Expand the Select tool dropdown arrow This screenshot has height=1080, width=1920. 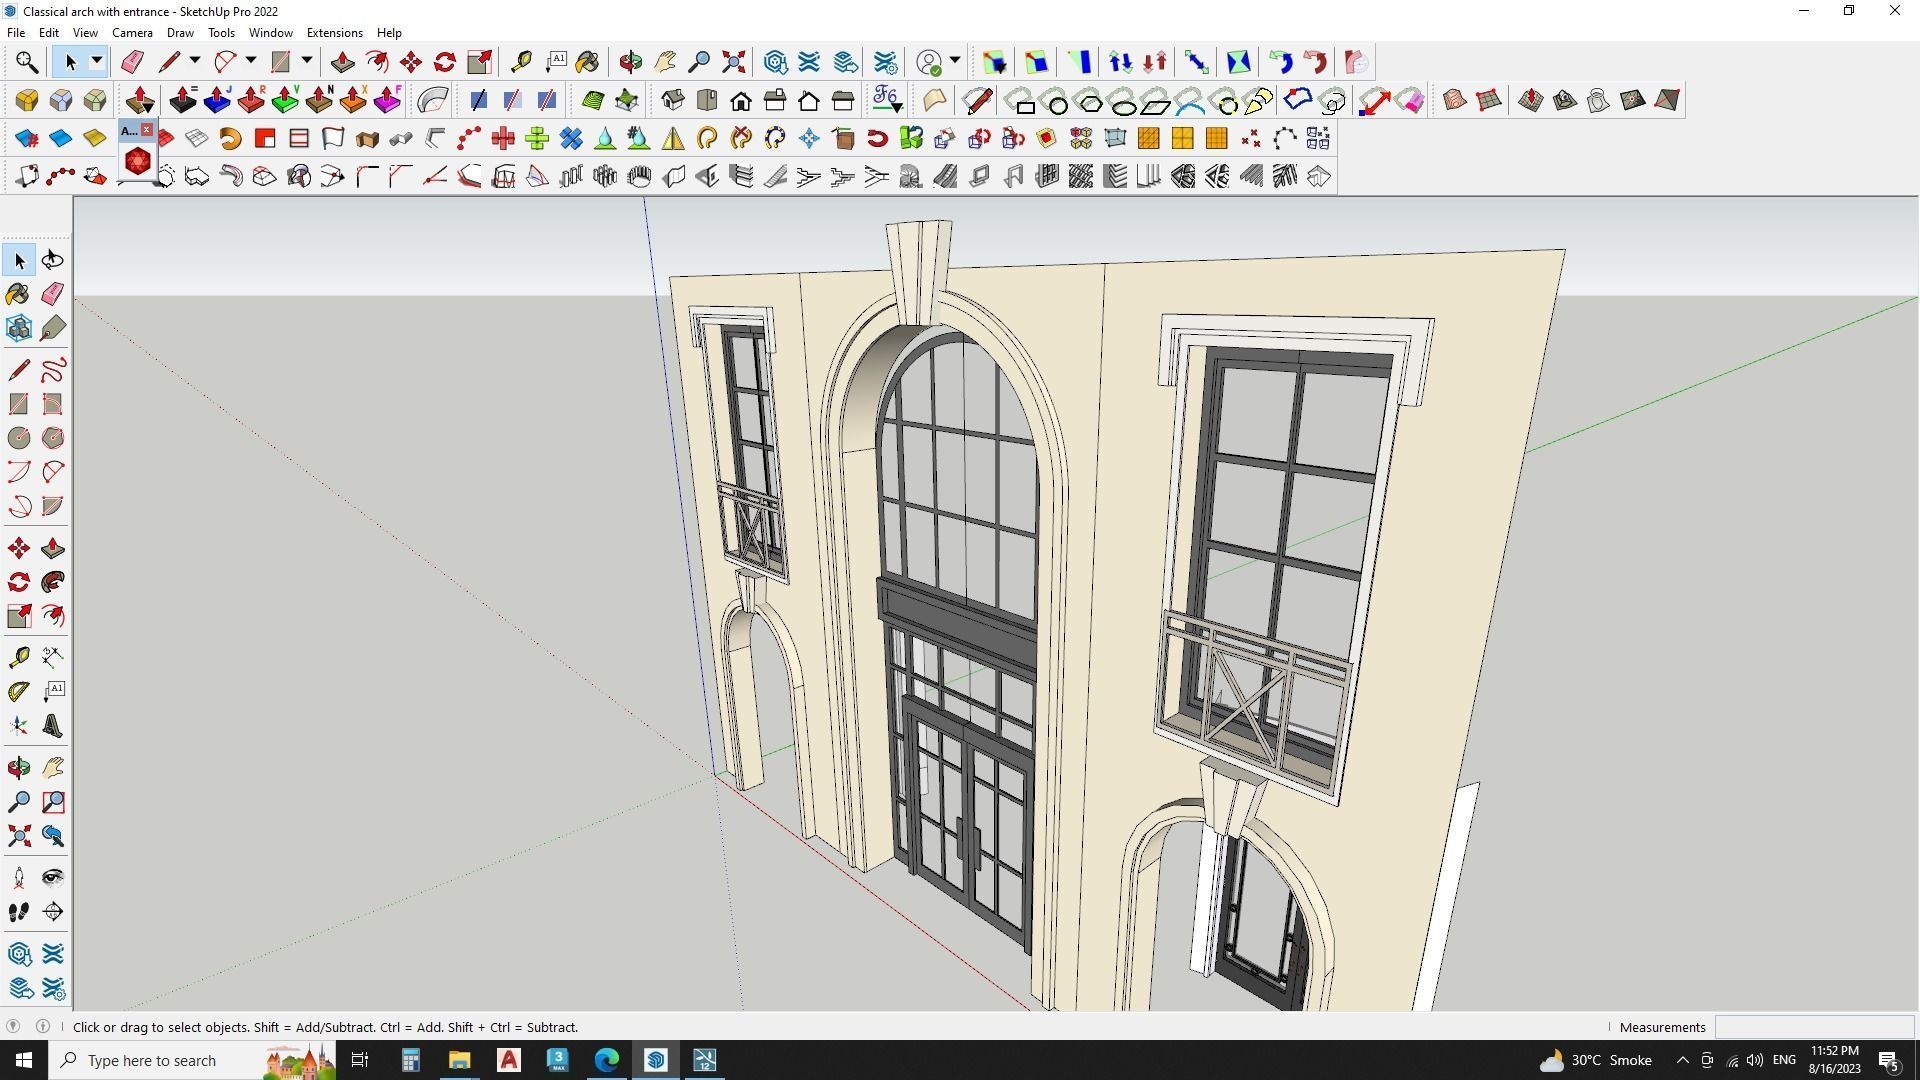(97, 62)
